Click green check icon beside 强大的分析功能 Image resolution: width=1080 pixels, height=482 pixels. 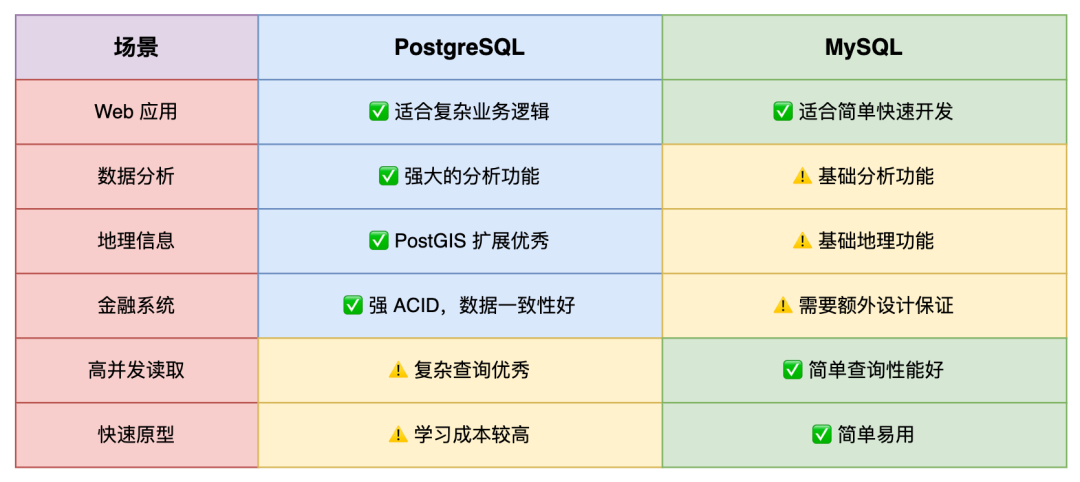point(389,176)
